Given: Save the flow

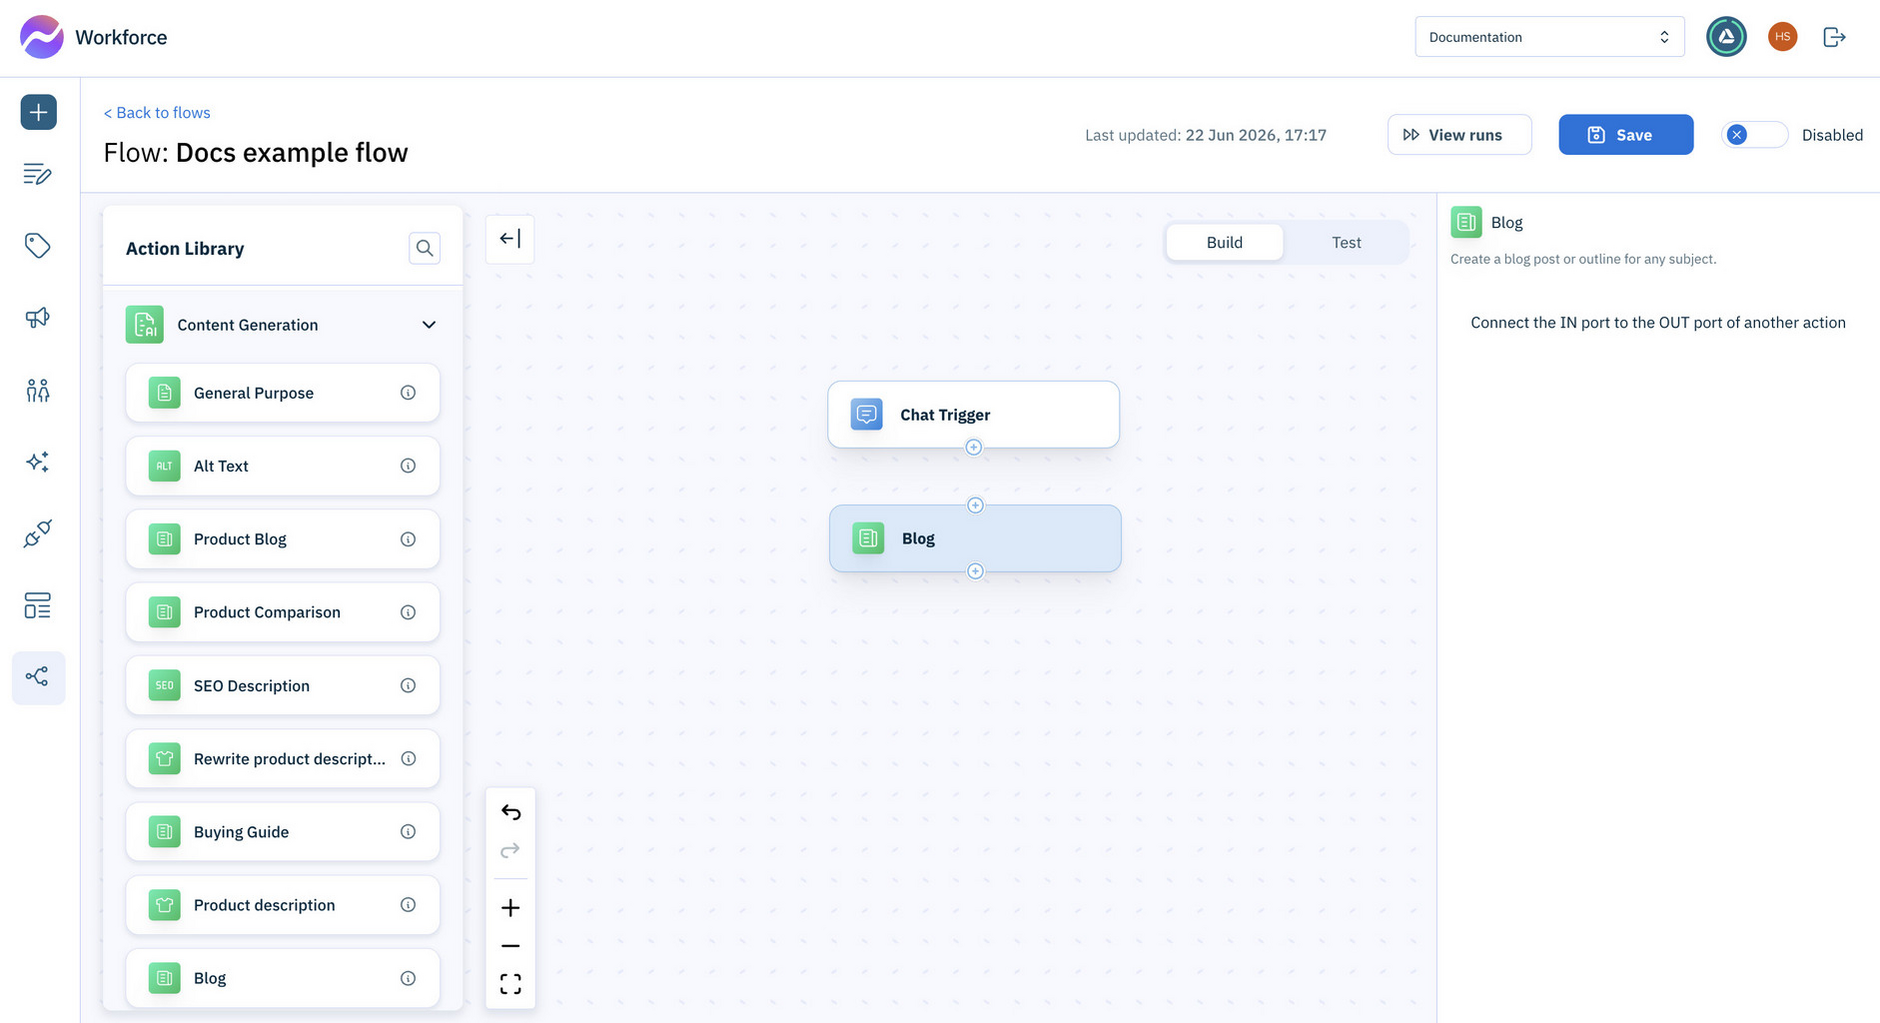Looking at the screenshot, I should click(1626, 135).
